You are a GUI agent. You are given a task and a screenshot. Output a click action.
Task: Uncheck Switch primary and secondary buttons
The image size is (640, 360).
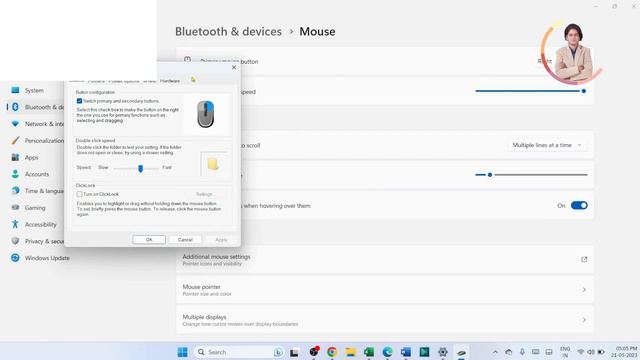(80, 101)
